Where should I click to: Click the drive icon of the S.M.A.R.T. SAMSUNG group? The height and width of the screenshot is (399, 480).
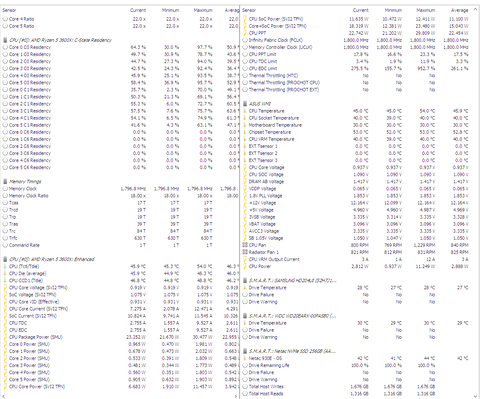click(x=245, y=281)
